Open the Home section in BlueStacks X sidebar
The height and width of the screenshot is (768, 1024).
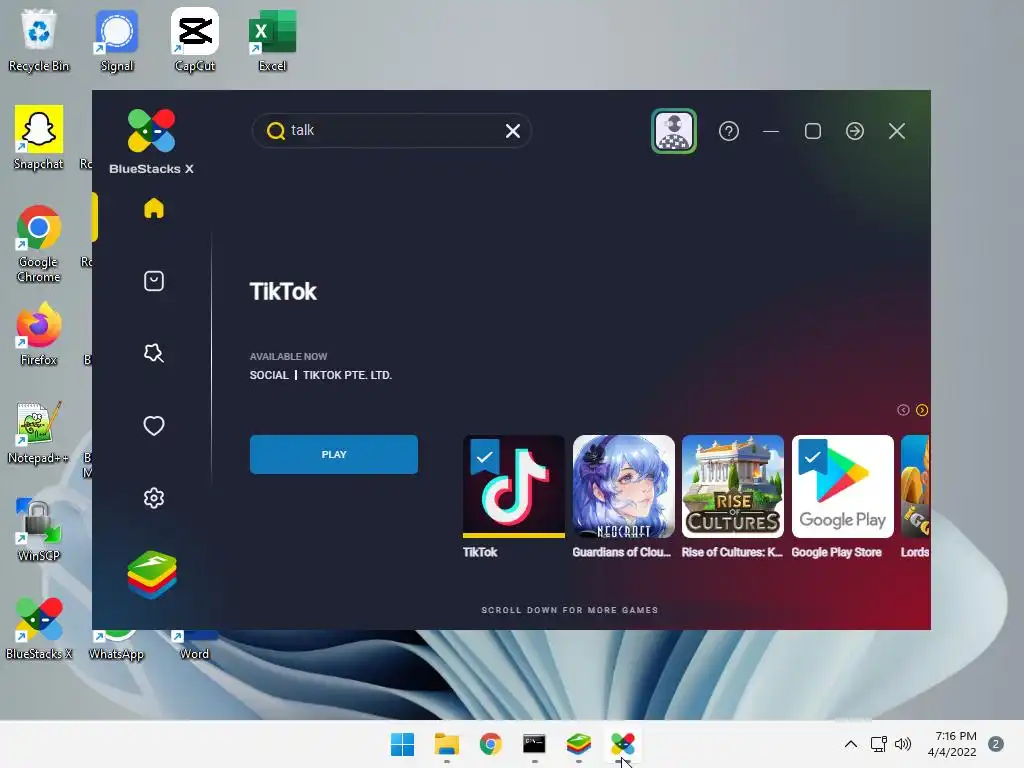click(153, 208)
